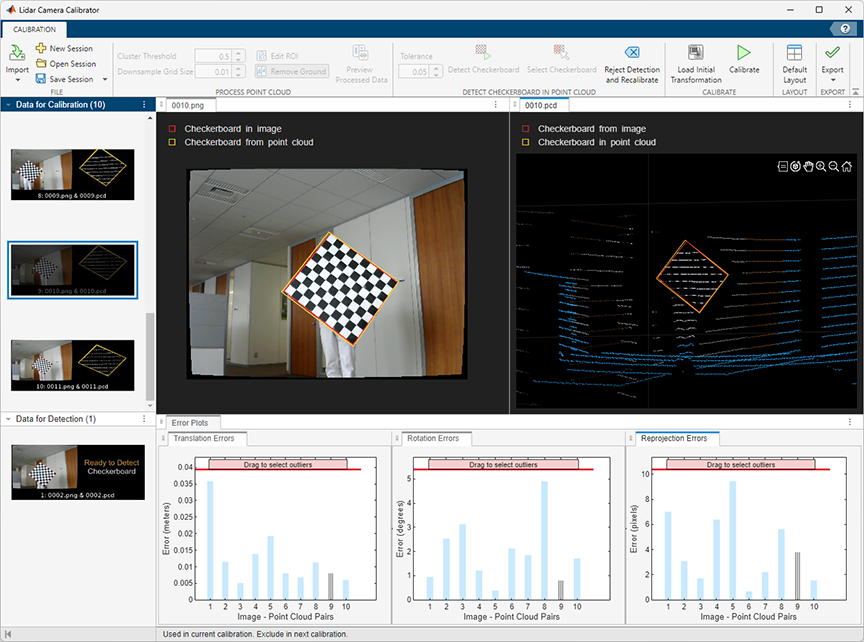Open the Rotate tool in point cloud viewer

pos(795,166)
